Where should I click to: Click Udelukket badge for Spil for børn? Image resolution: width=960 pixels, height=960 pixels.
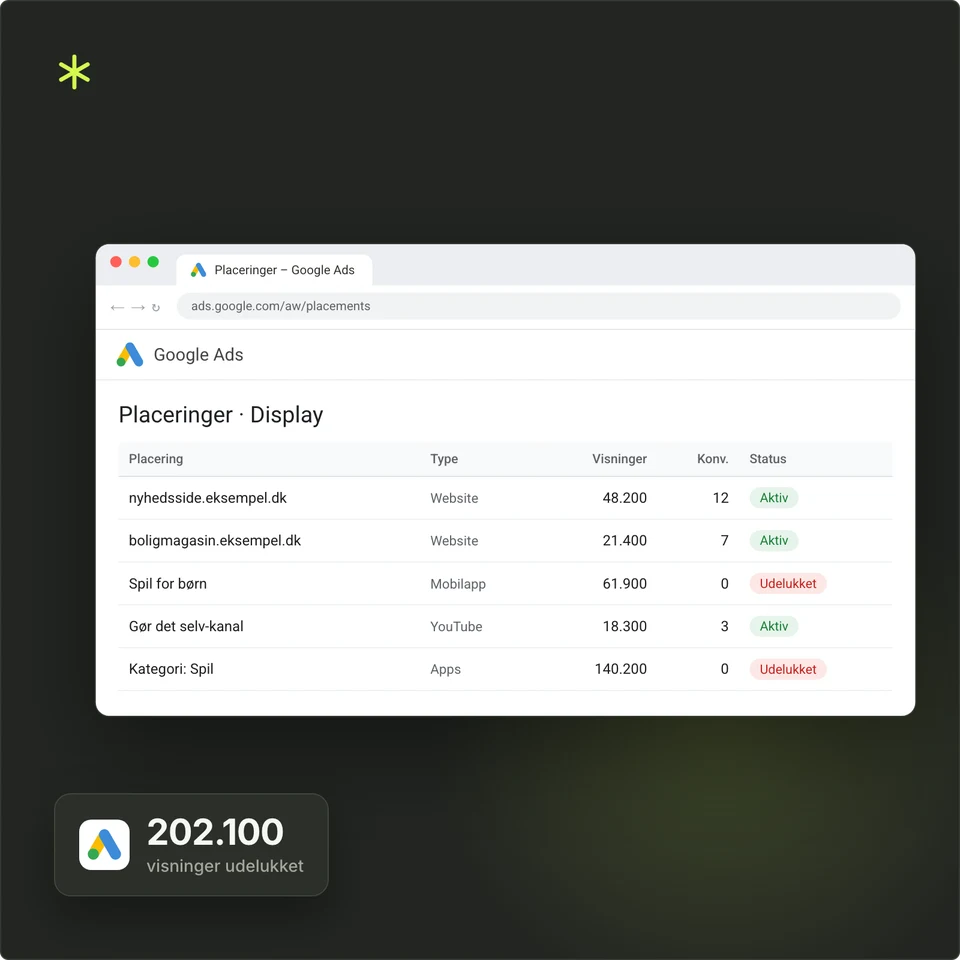(788, 583)
